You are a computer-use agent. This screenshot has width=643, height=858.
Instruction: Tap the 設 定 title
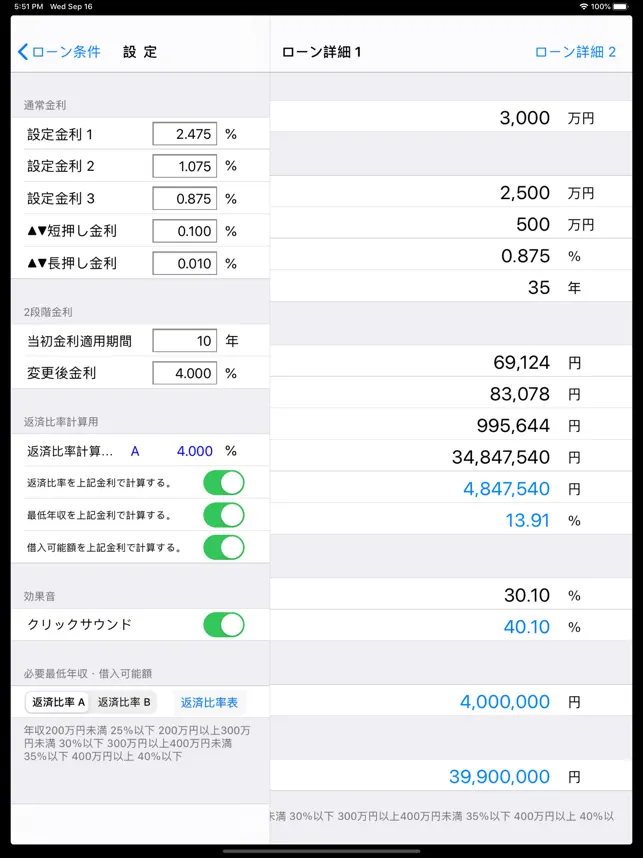(x=140, y=52)
